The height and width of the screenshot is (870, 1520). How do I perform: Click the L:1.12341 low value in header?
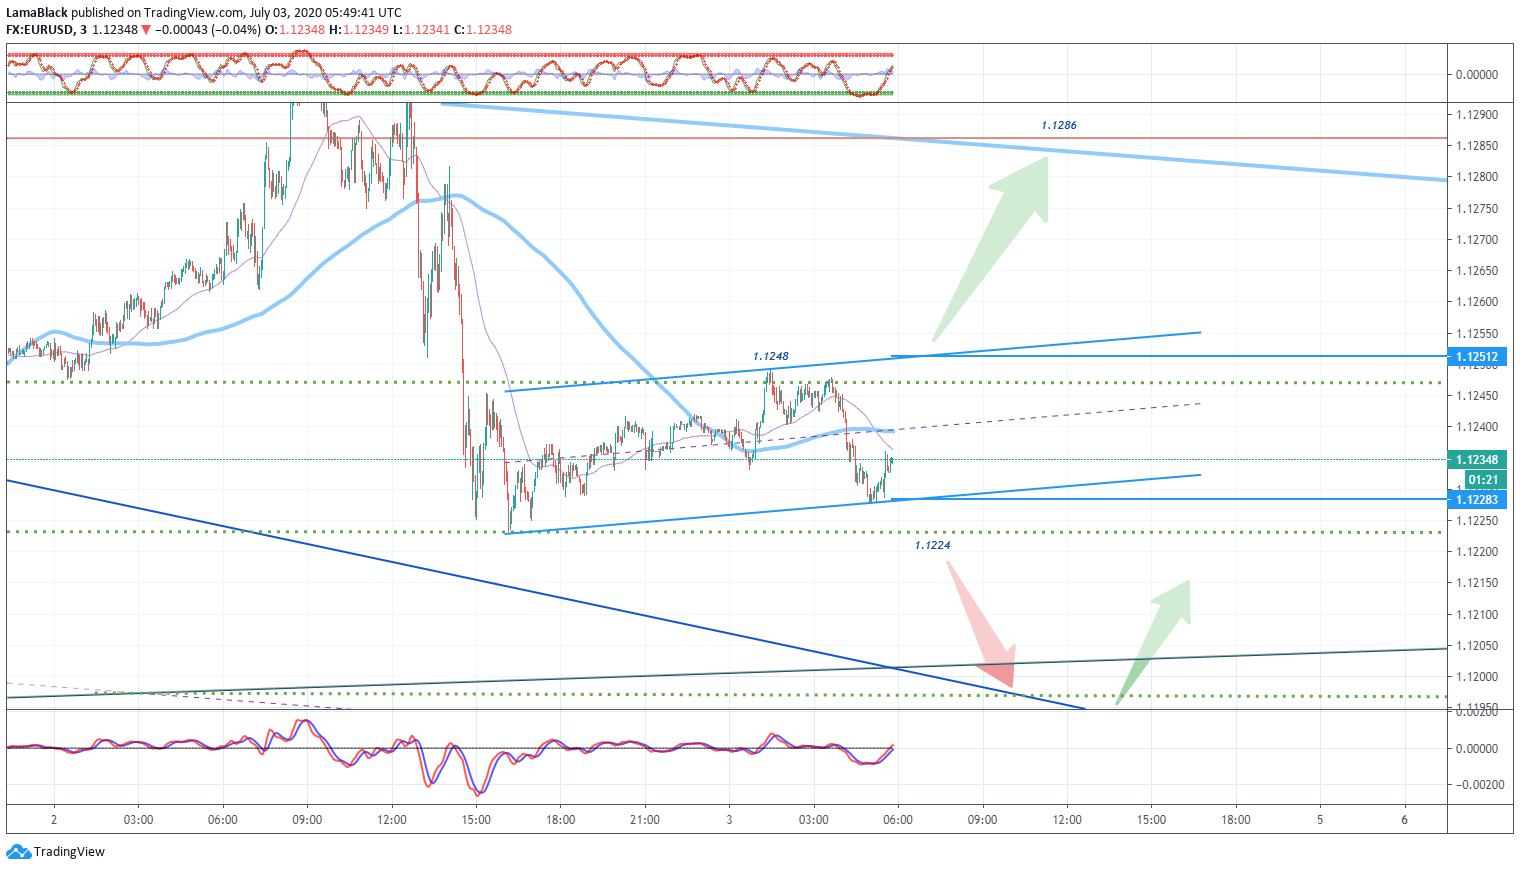421,30
